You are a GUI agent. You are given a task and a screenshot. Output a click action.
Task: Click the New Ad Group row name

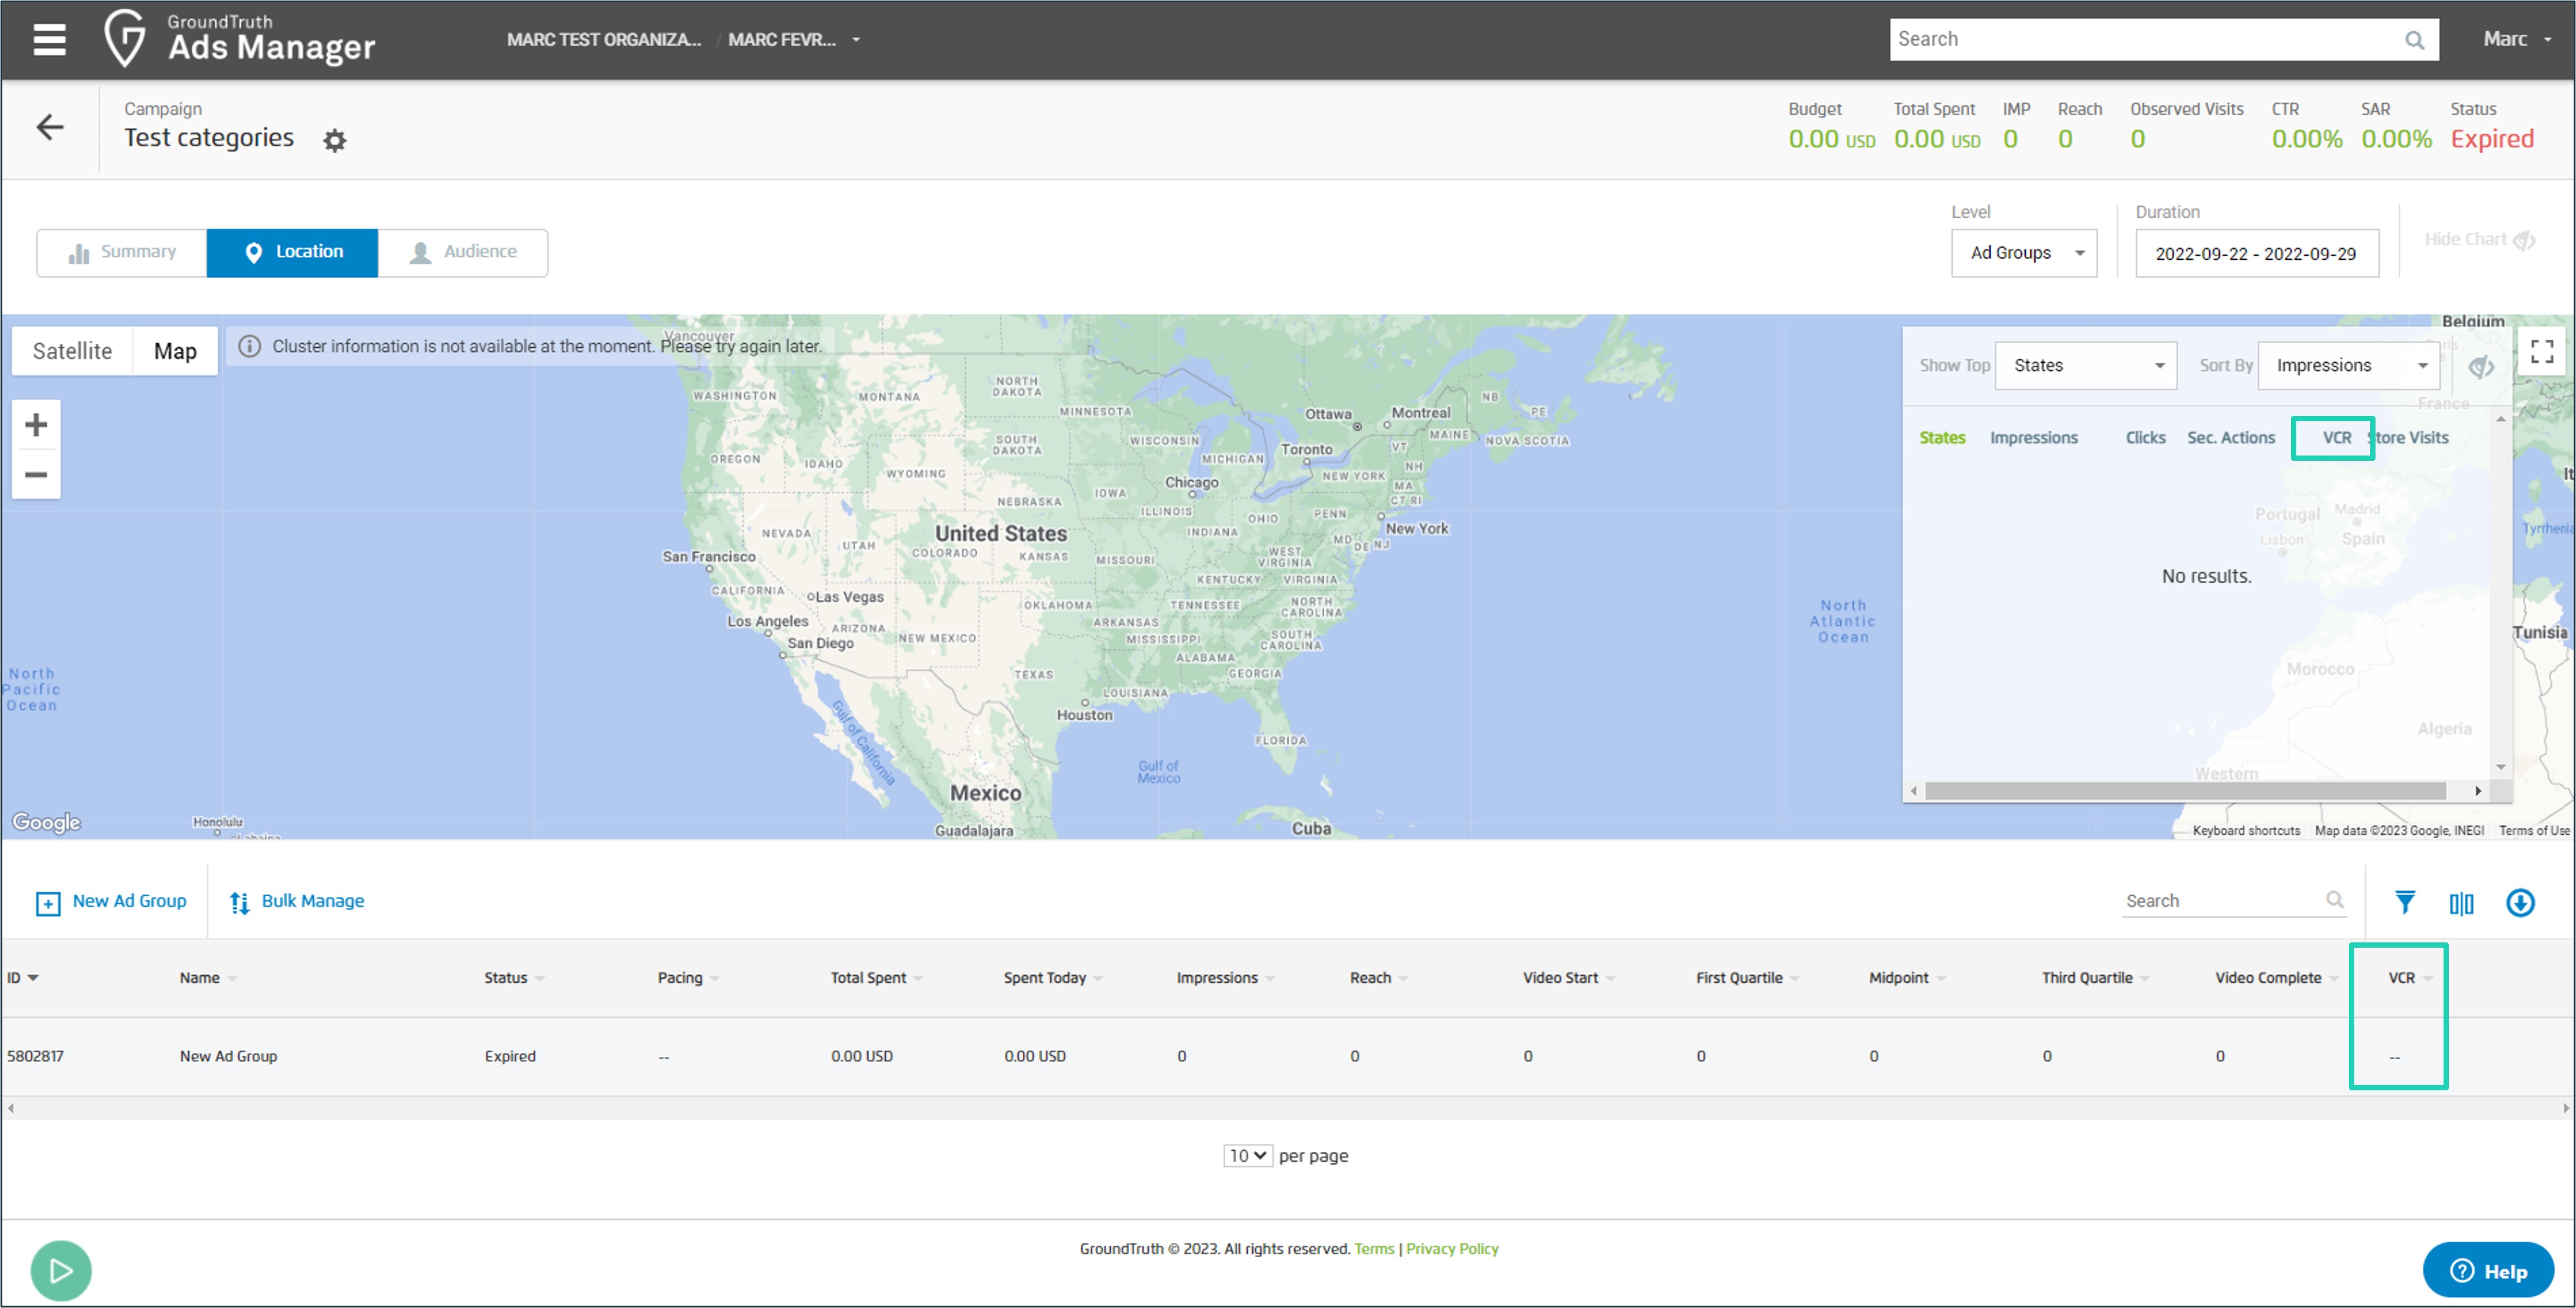pos(228,1056)
